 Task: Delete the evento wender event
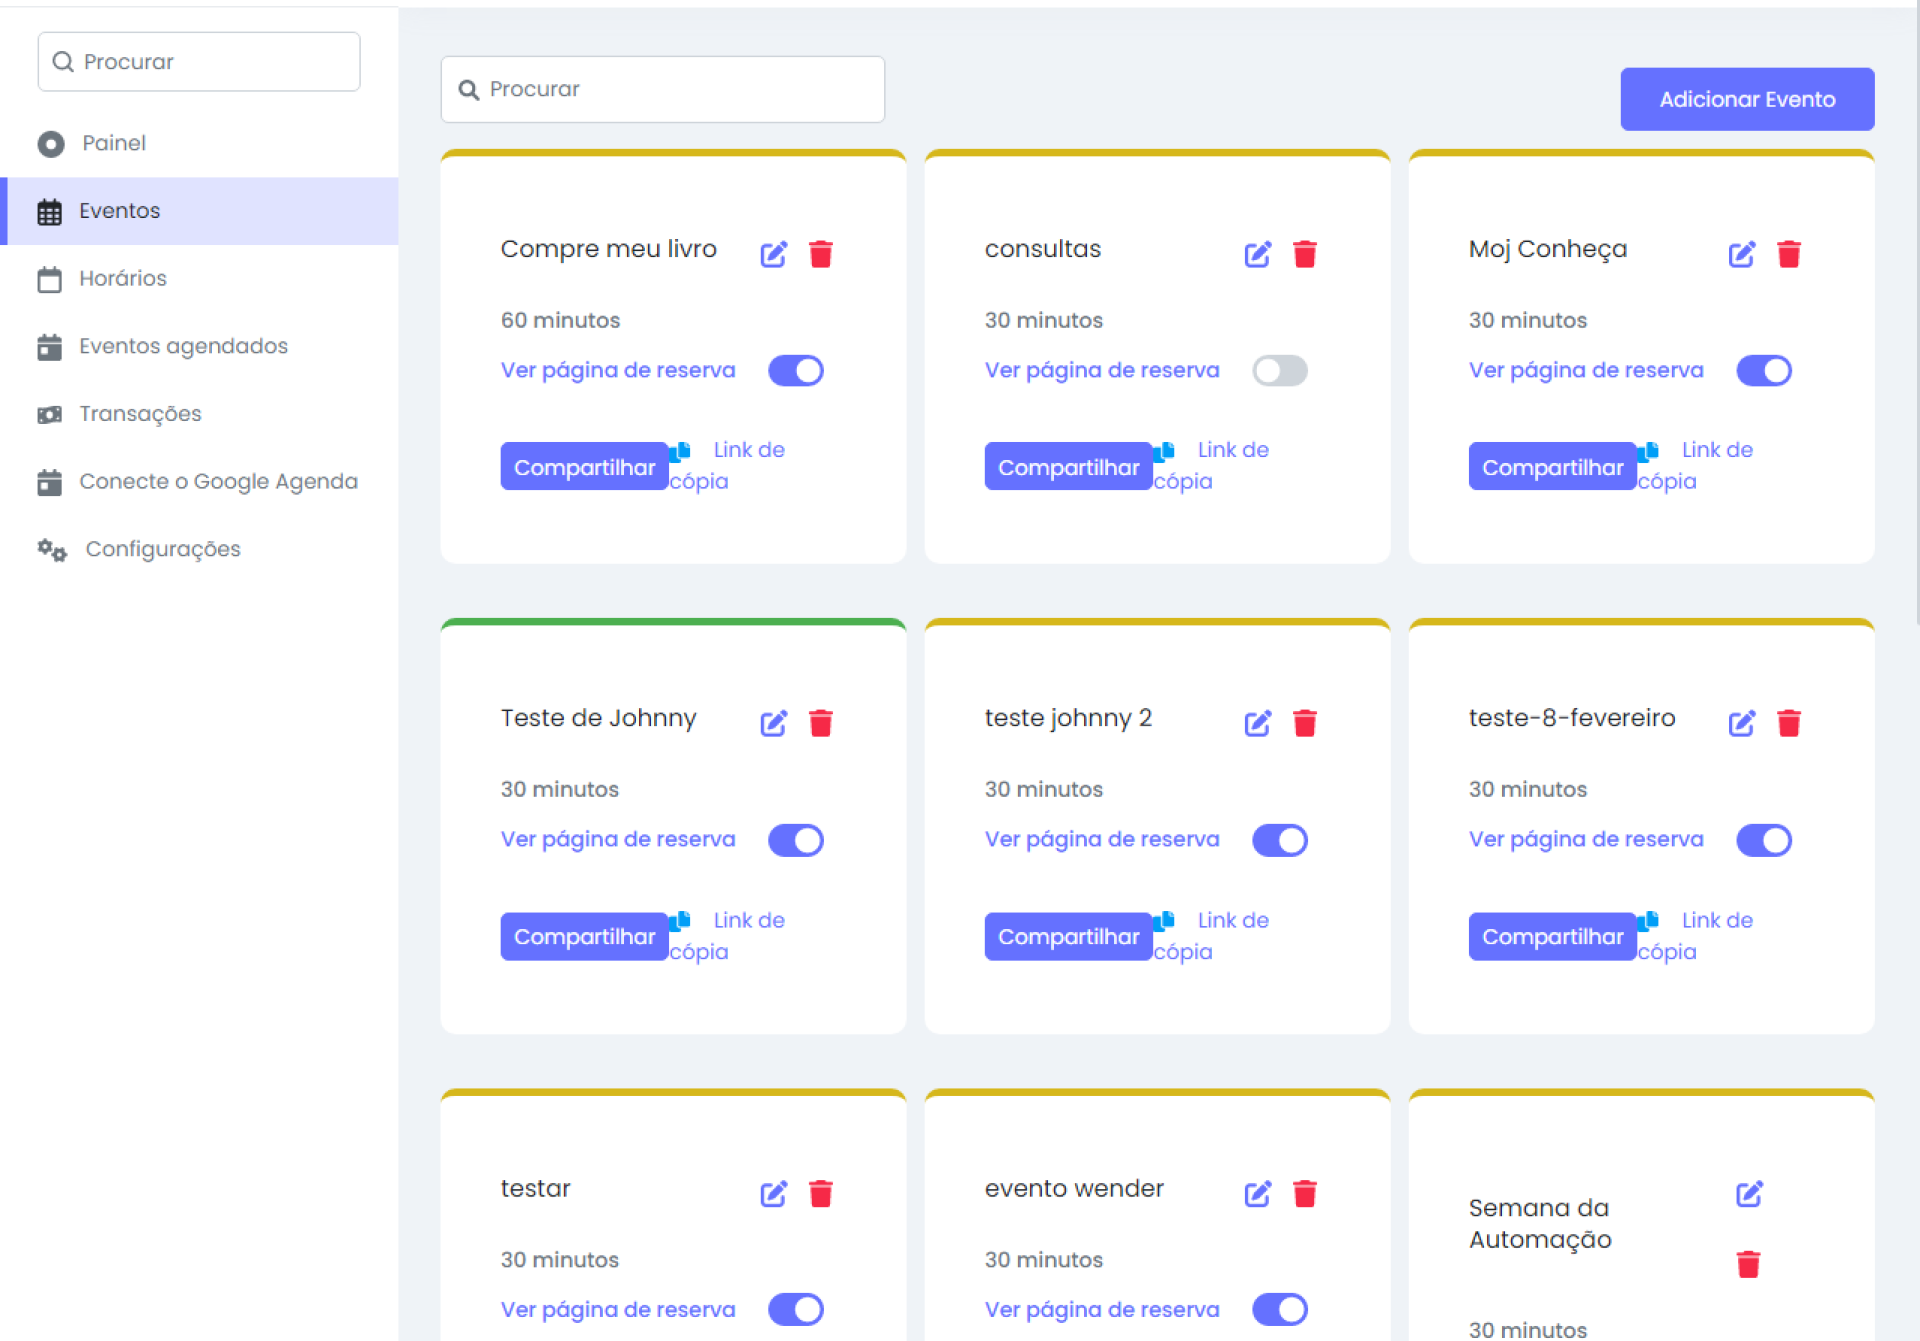pyautogui.click(x=1304, y=1193)
